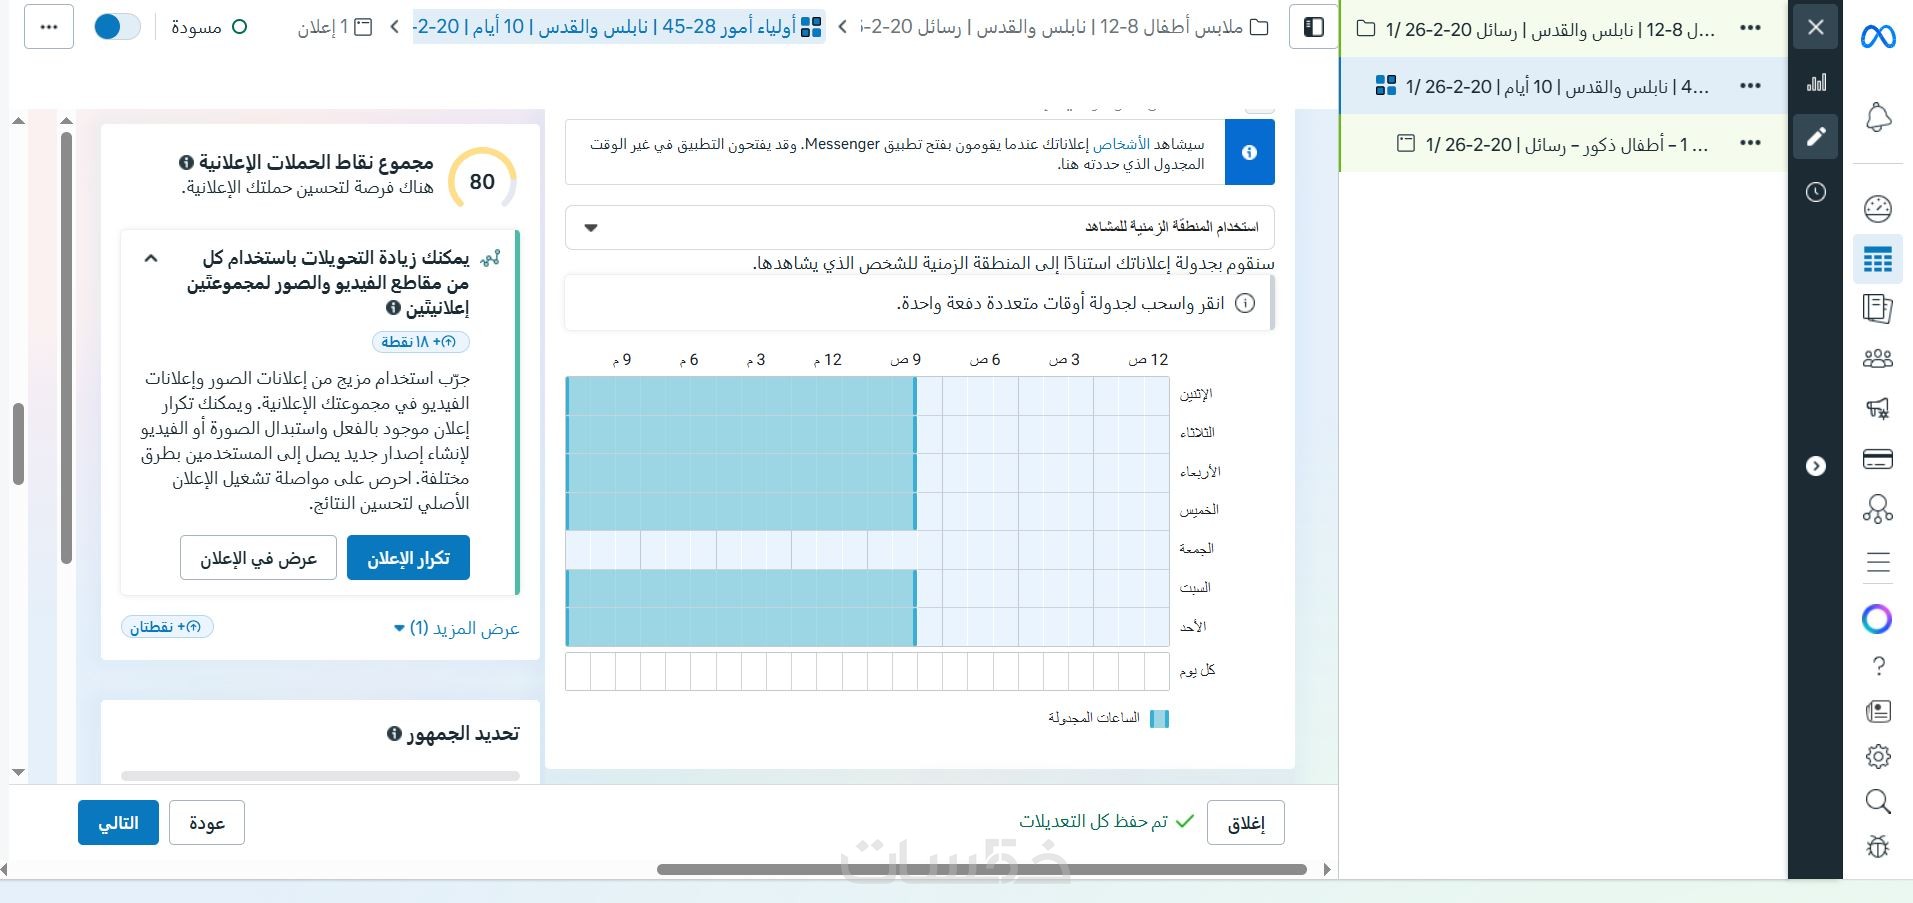
Task: Open billing credit card icon
Action: [1878, 459]
